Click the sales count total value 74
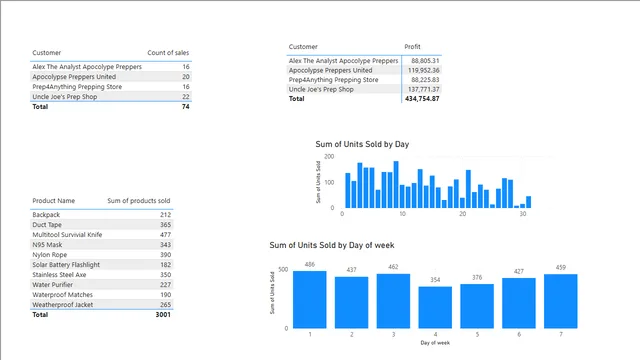The height and width of the screenshot is (360, 640). tap(185, 107)
